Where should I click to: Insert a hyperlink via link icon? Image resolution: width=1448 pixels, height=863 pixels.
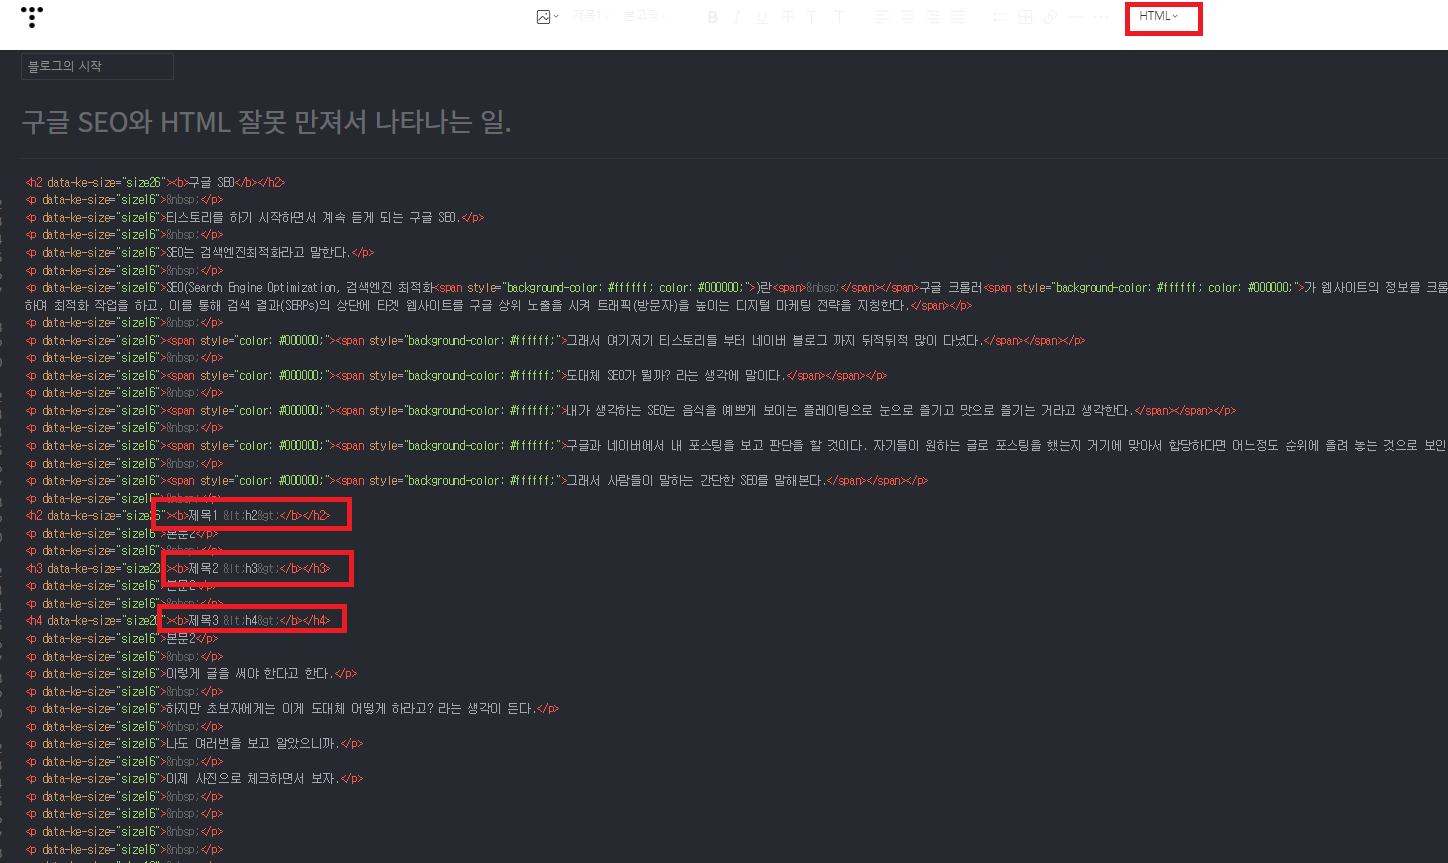click(1050, 17)
